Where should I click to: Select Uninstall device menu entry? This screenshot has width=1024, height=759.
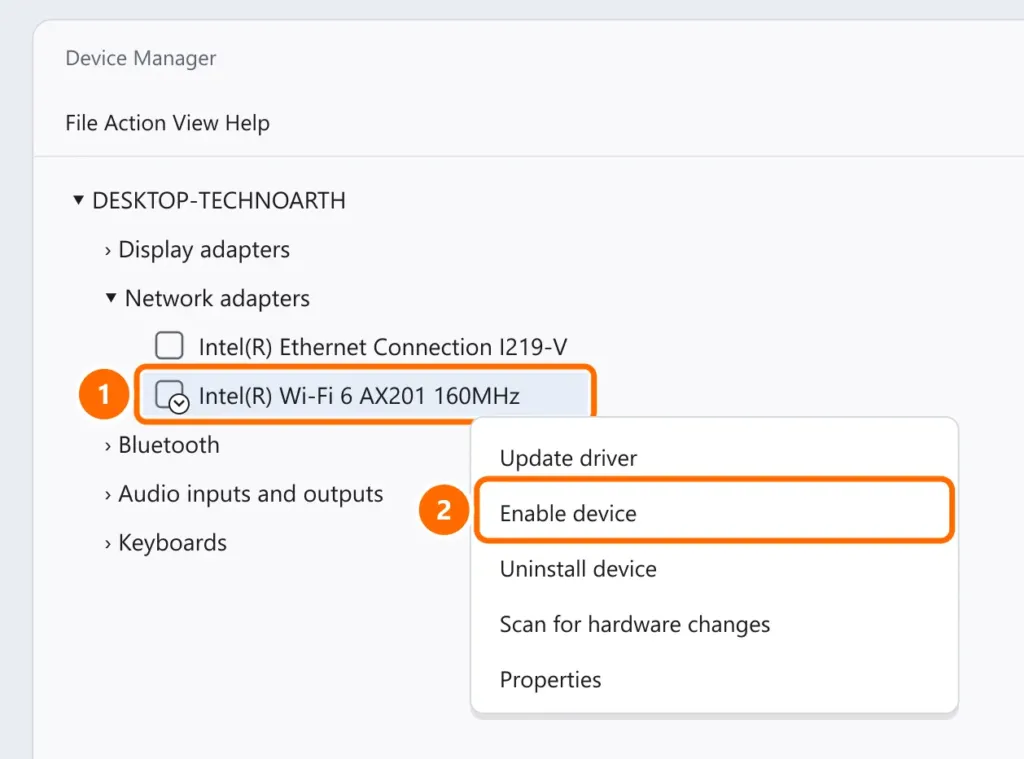(x=714, y=569)
